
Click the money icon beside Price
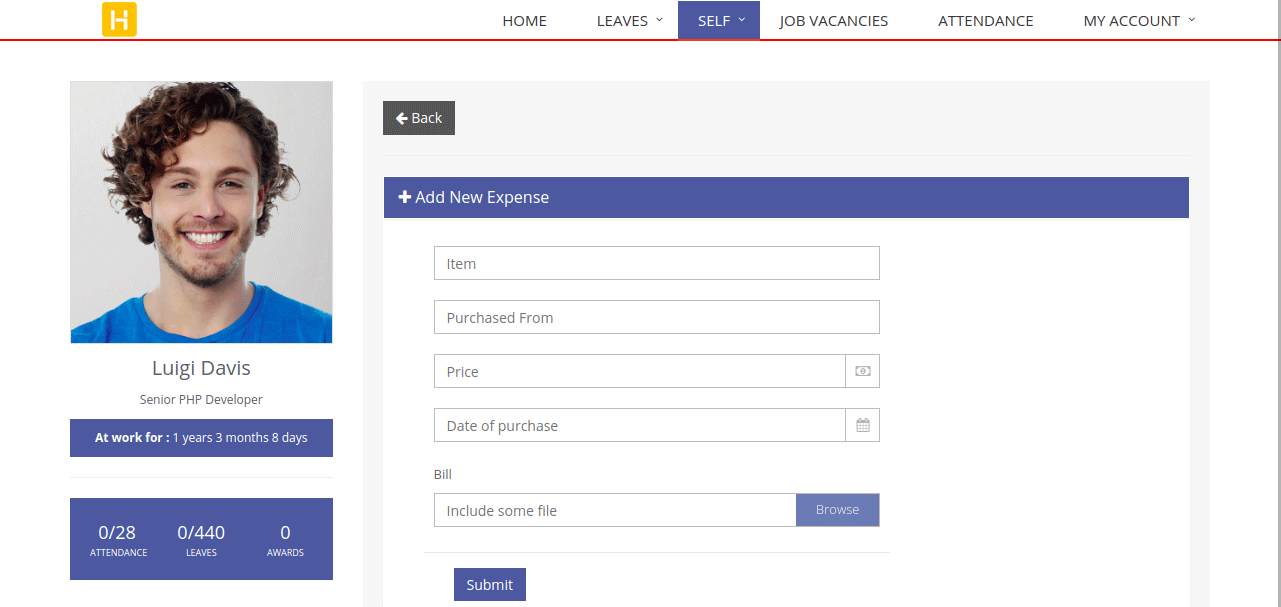click(862, 371)
